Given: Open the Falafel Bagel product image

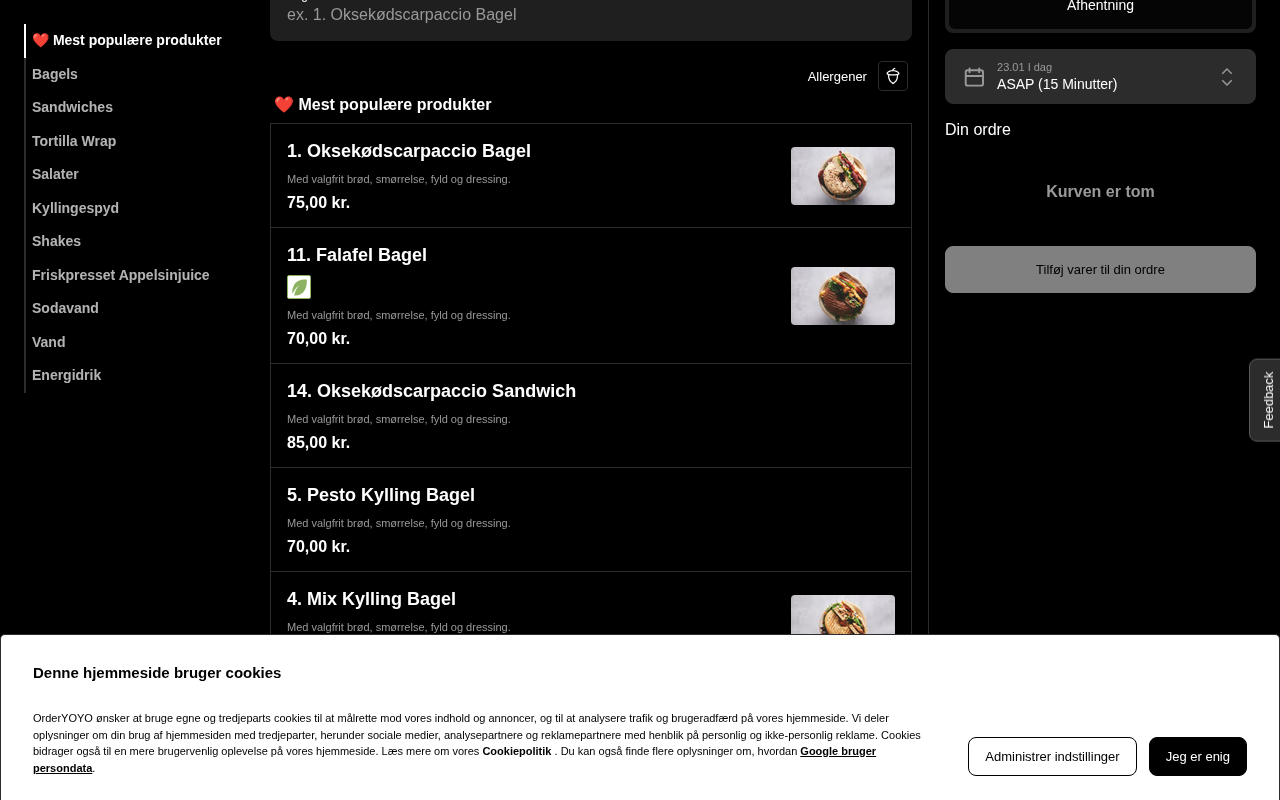Looking at the screenshot, I should [x=843, y=296].
